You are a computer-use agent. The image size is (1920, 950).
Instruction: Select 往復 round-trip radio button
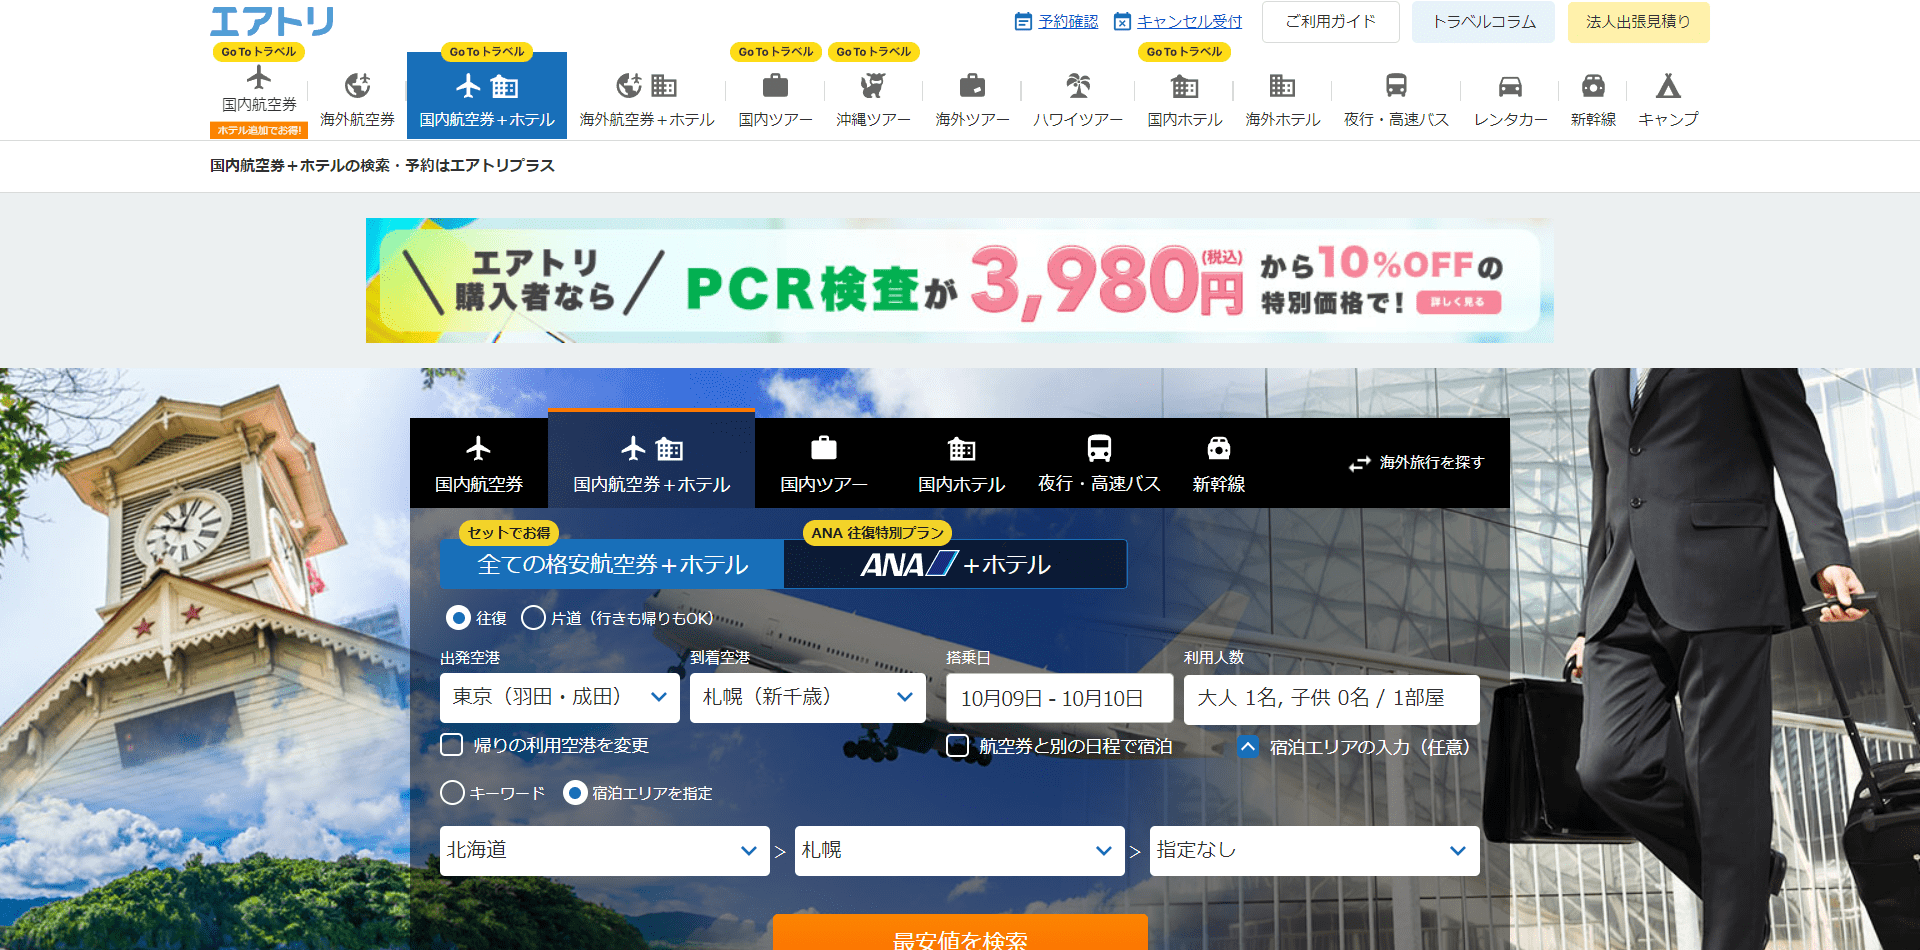(458, 618)
